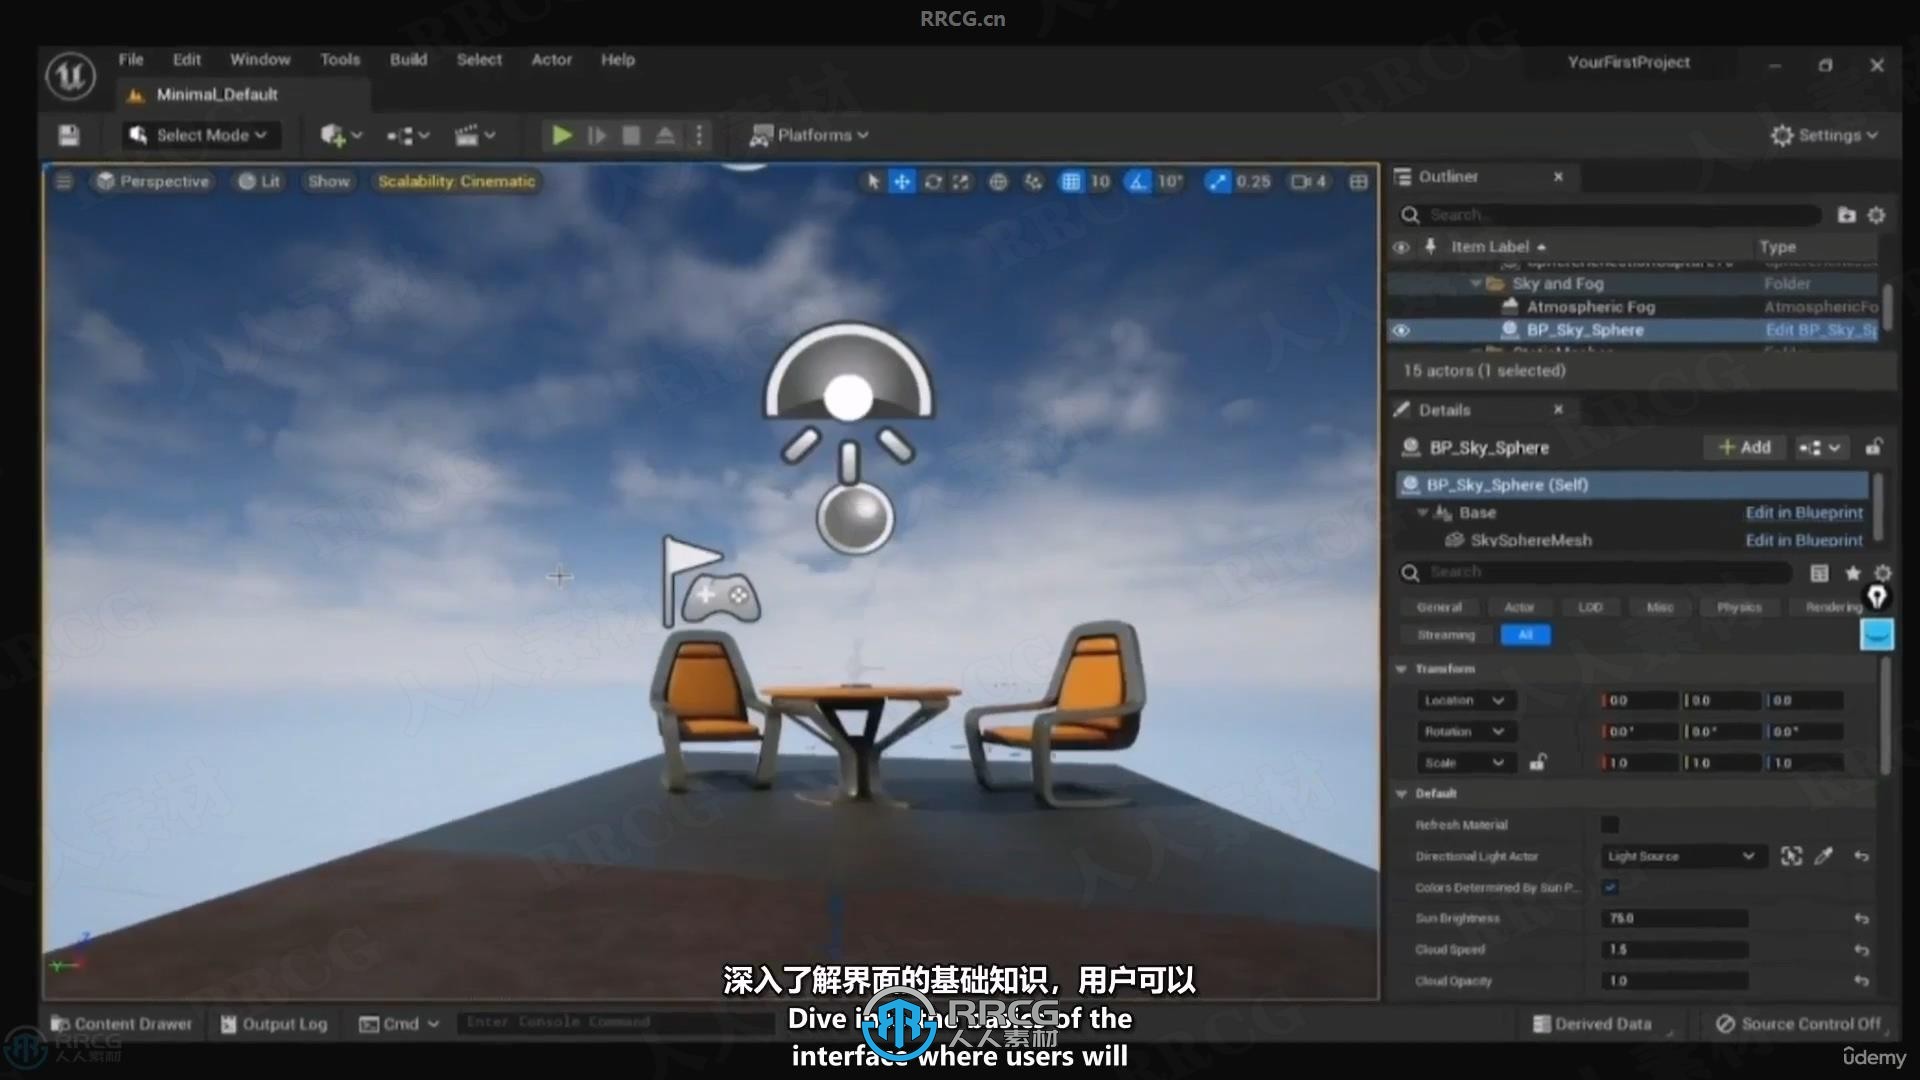
Task: Click the Stop simulation square button
Action: pyautogui.click(x=631, y=135)
